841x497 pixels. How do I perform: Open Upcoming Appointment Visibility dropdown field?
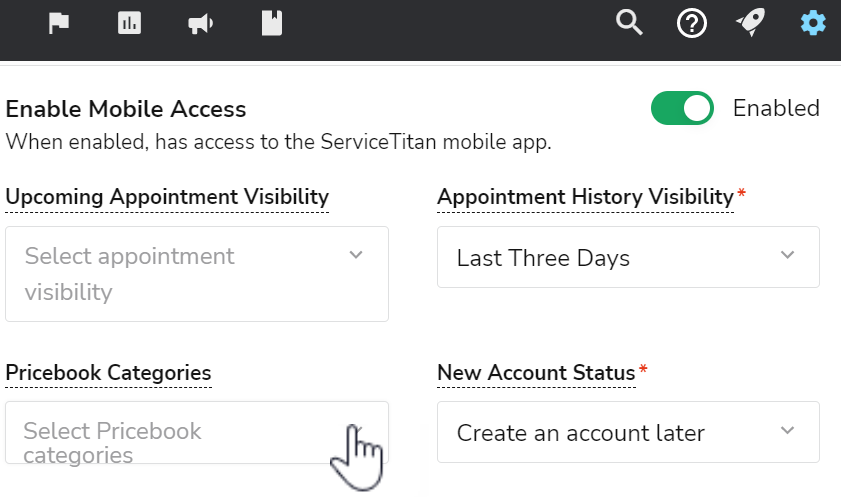coord(180,274)
